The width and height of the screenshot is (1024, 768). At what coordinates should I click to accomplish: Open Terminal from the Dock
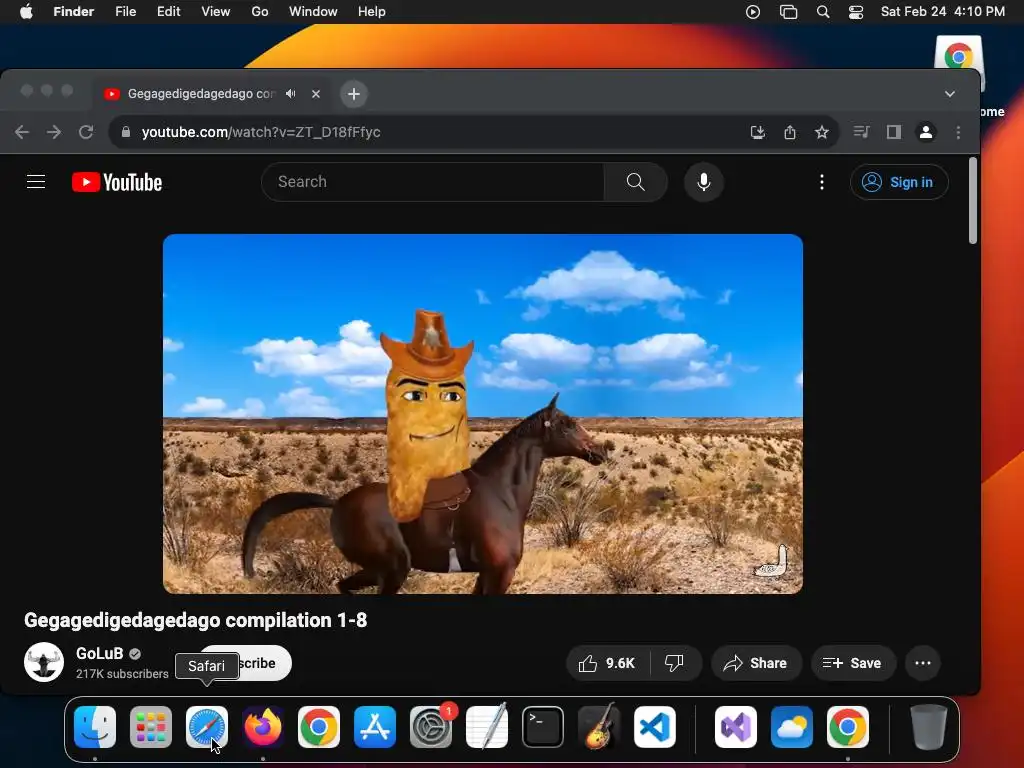click(543, 727)
